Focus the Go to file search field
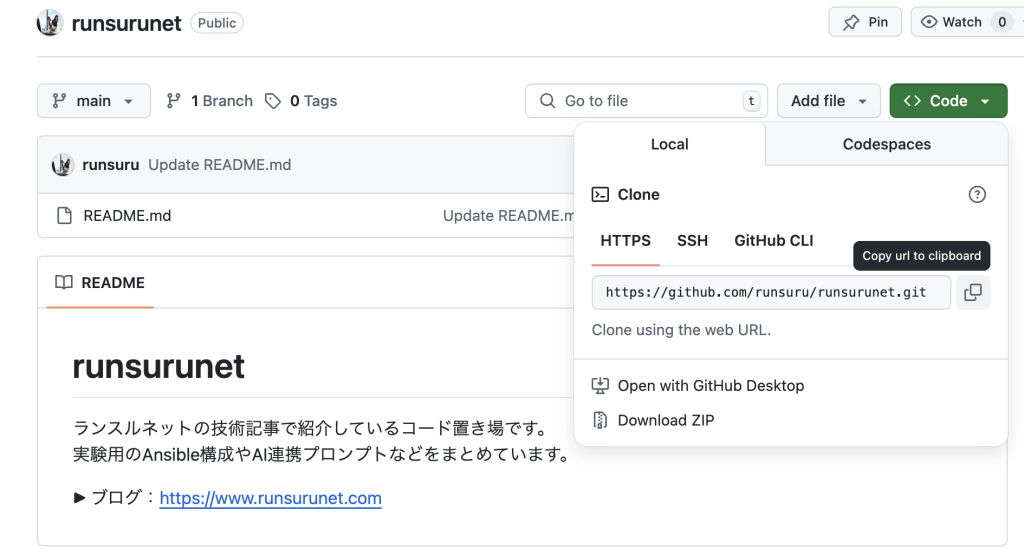This screenshot has height=549, width=1024. (647, 101)
